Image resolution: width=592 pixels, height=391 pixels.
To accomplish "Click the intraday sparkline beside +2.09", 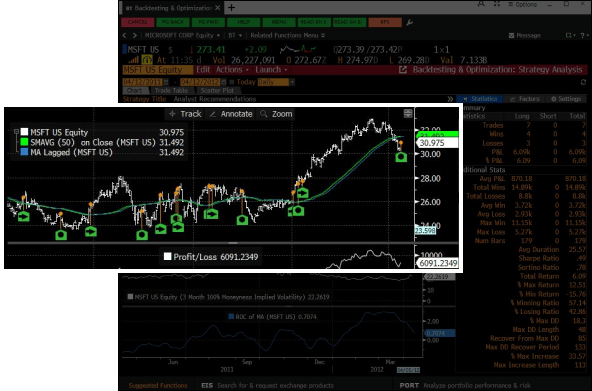I will (x=298, y=49).
